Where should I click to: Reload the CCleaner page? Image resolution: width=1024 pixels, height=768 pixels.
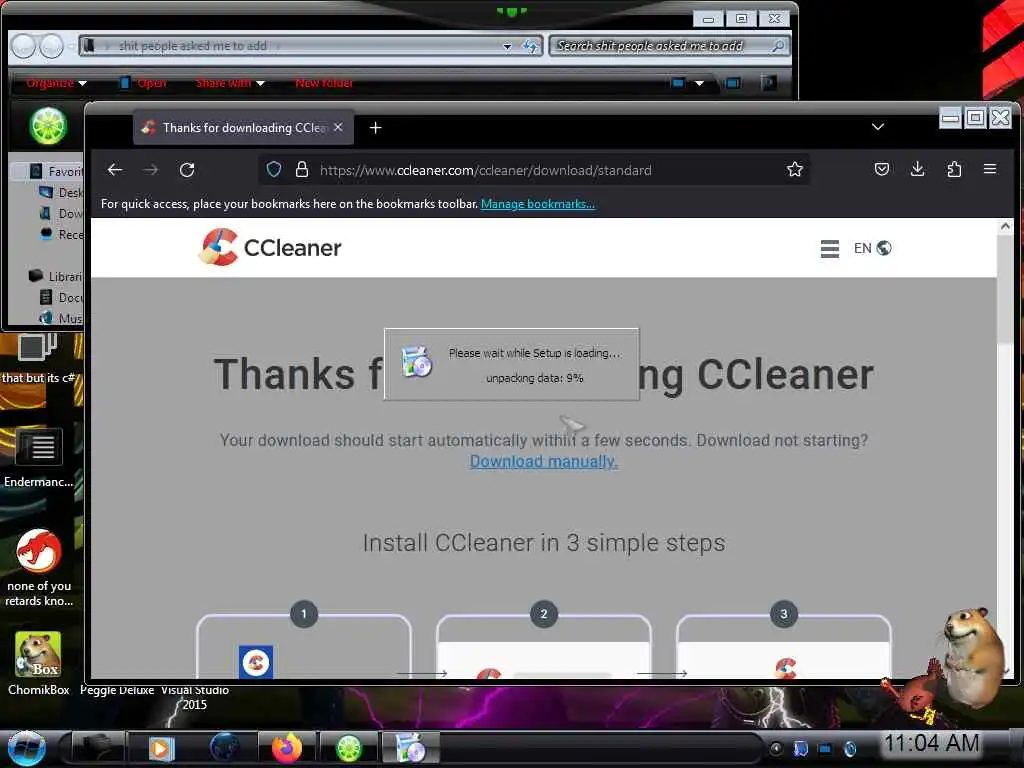coord(187,170)
